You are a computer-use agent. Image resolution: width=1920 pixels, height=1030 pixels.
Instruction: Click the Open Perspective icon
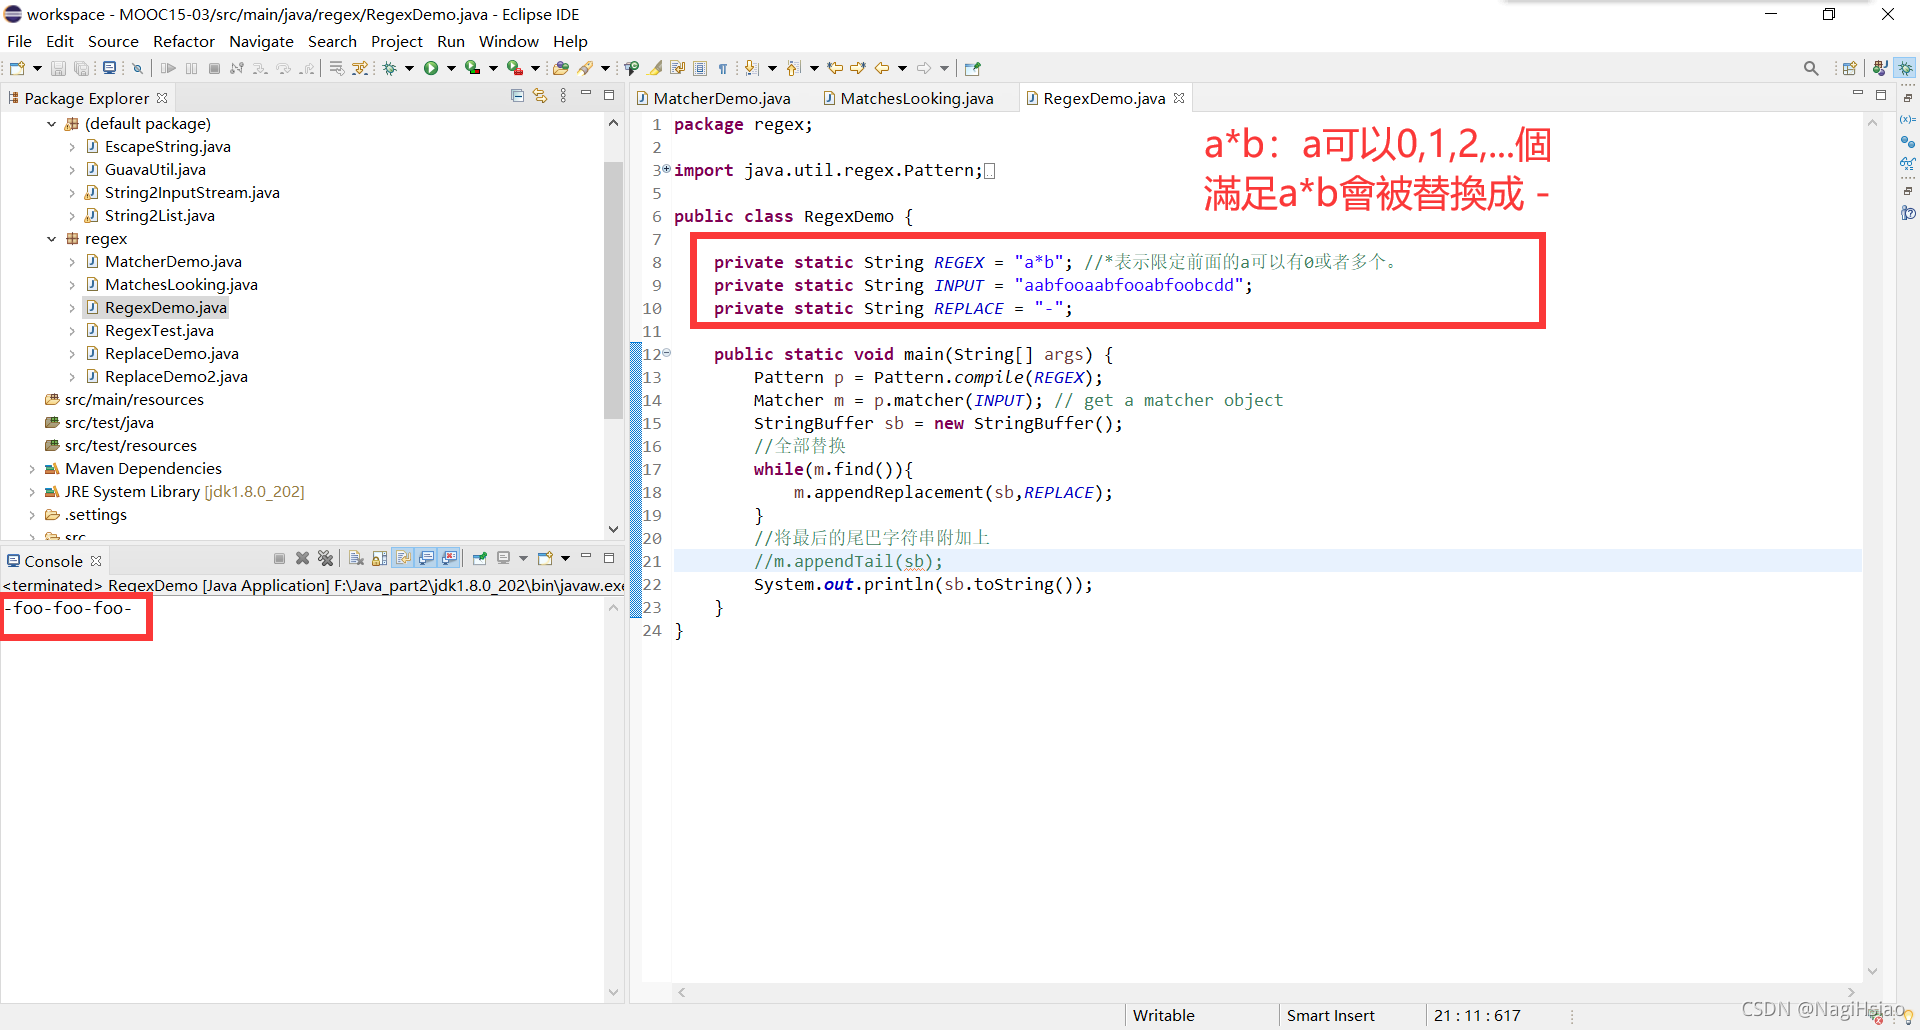1849,68
